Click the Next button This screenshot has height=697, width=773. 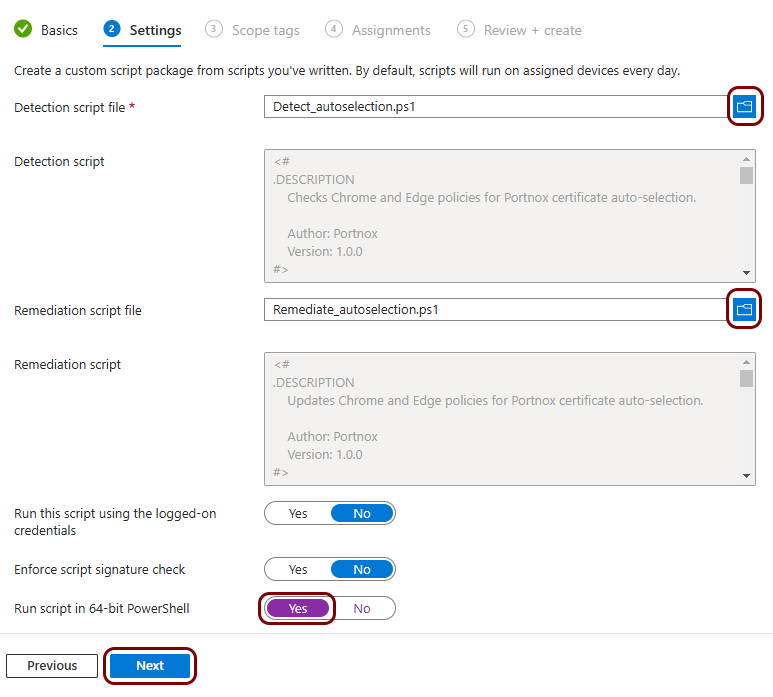(150, 666)
